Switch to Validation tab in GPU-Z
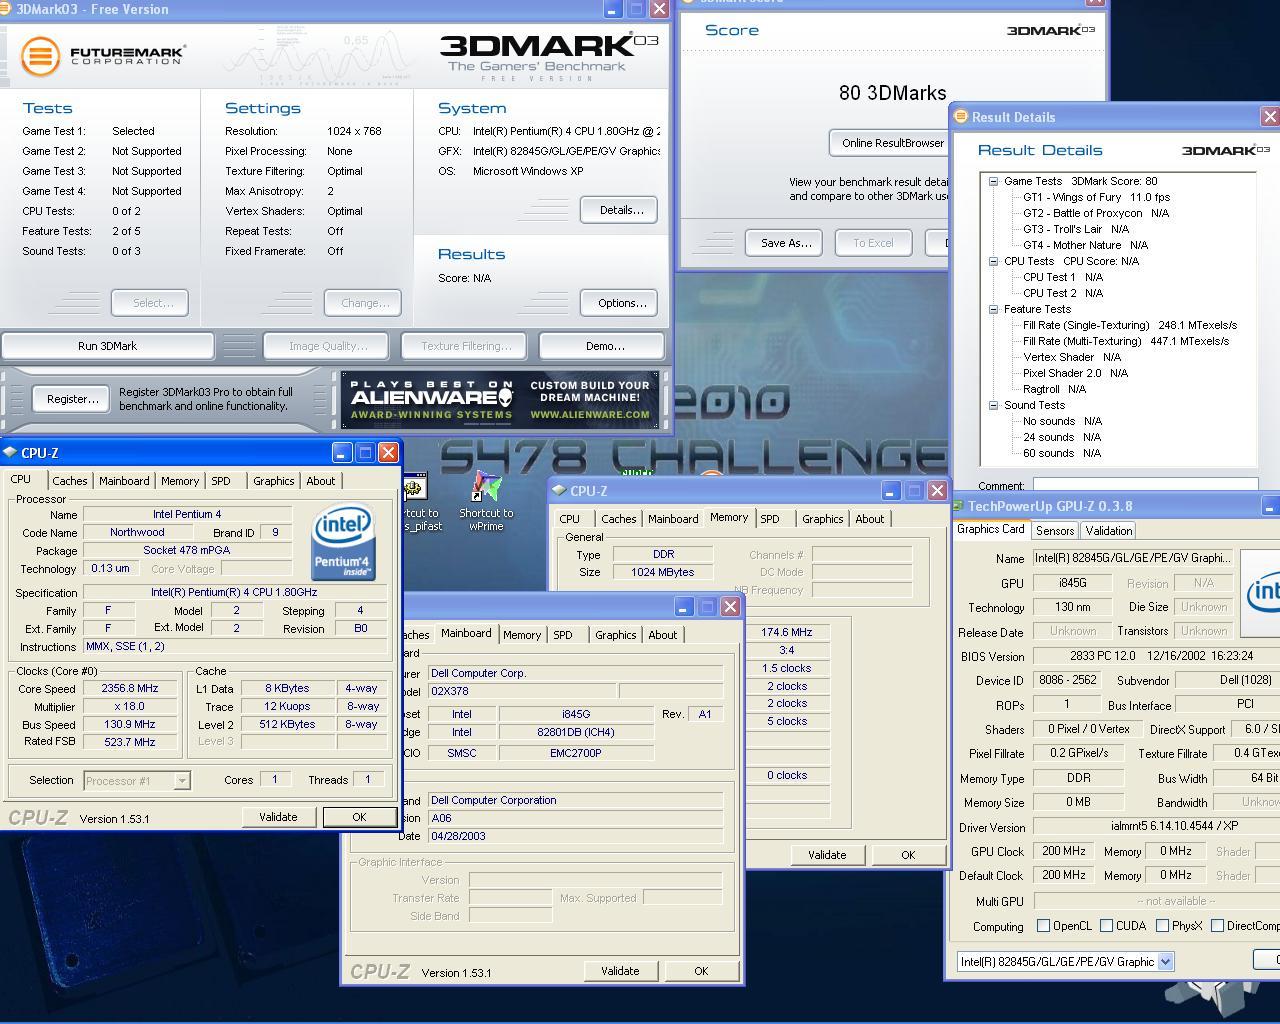The width and height of the screenshot is (1280, 1024). pos(1109,531)
